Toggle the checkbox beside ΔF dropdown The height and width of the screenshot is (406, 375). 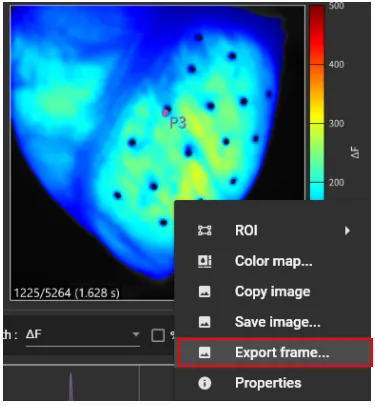point(158,335)
